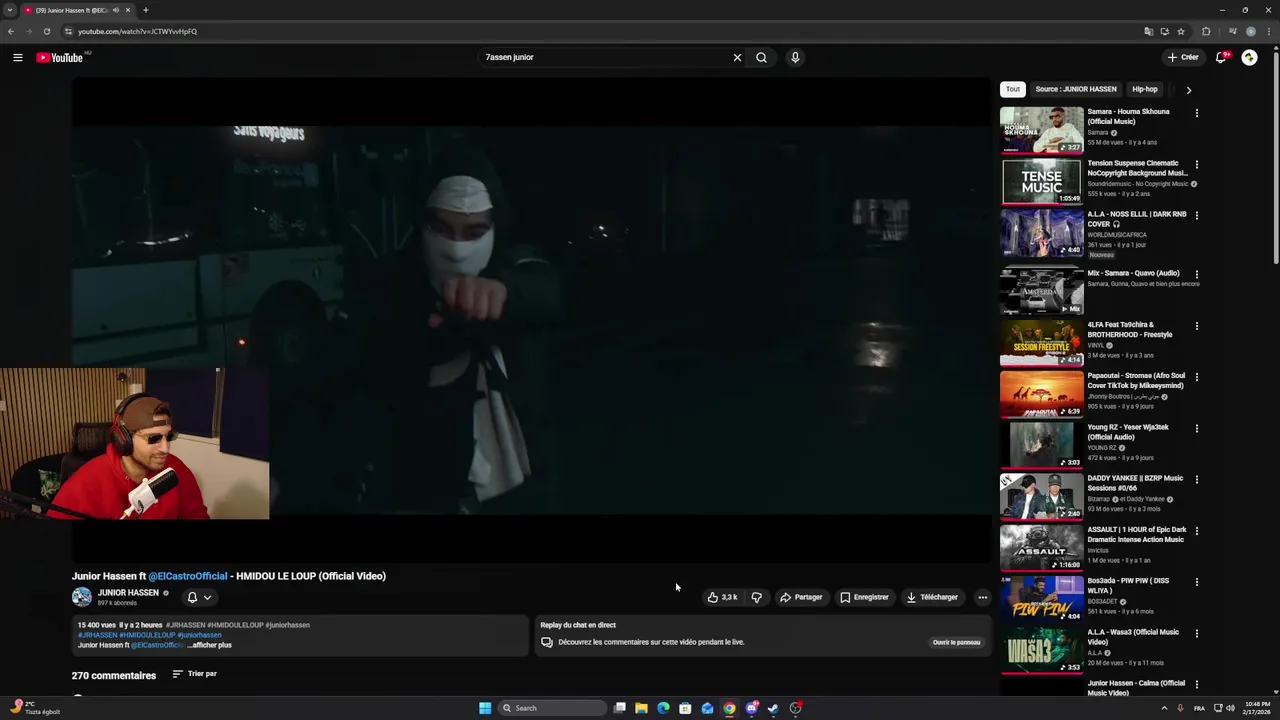Open the JUNIOR HASSEN channel name link
Viewport: 1280px width, 720px height.
[x=128, y=593]
